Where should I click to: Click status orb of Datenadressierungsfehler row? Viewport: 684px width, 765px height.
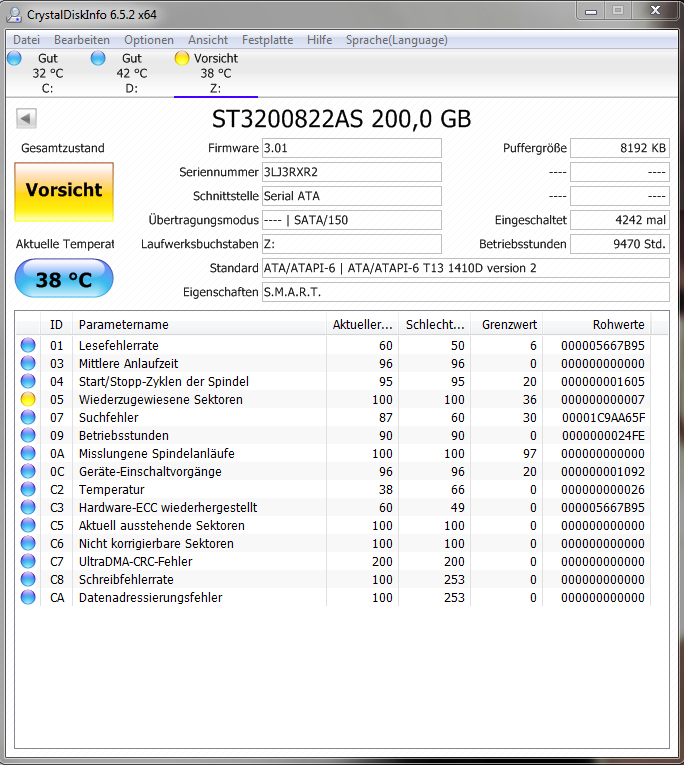coord(28,598)
